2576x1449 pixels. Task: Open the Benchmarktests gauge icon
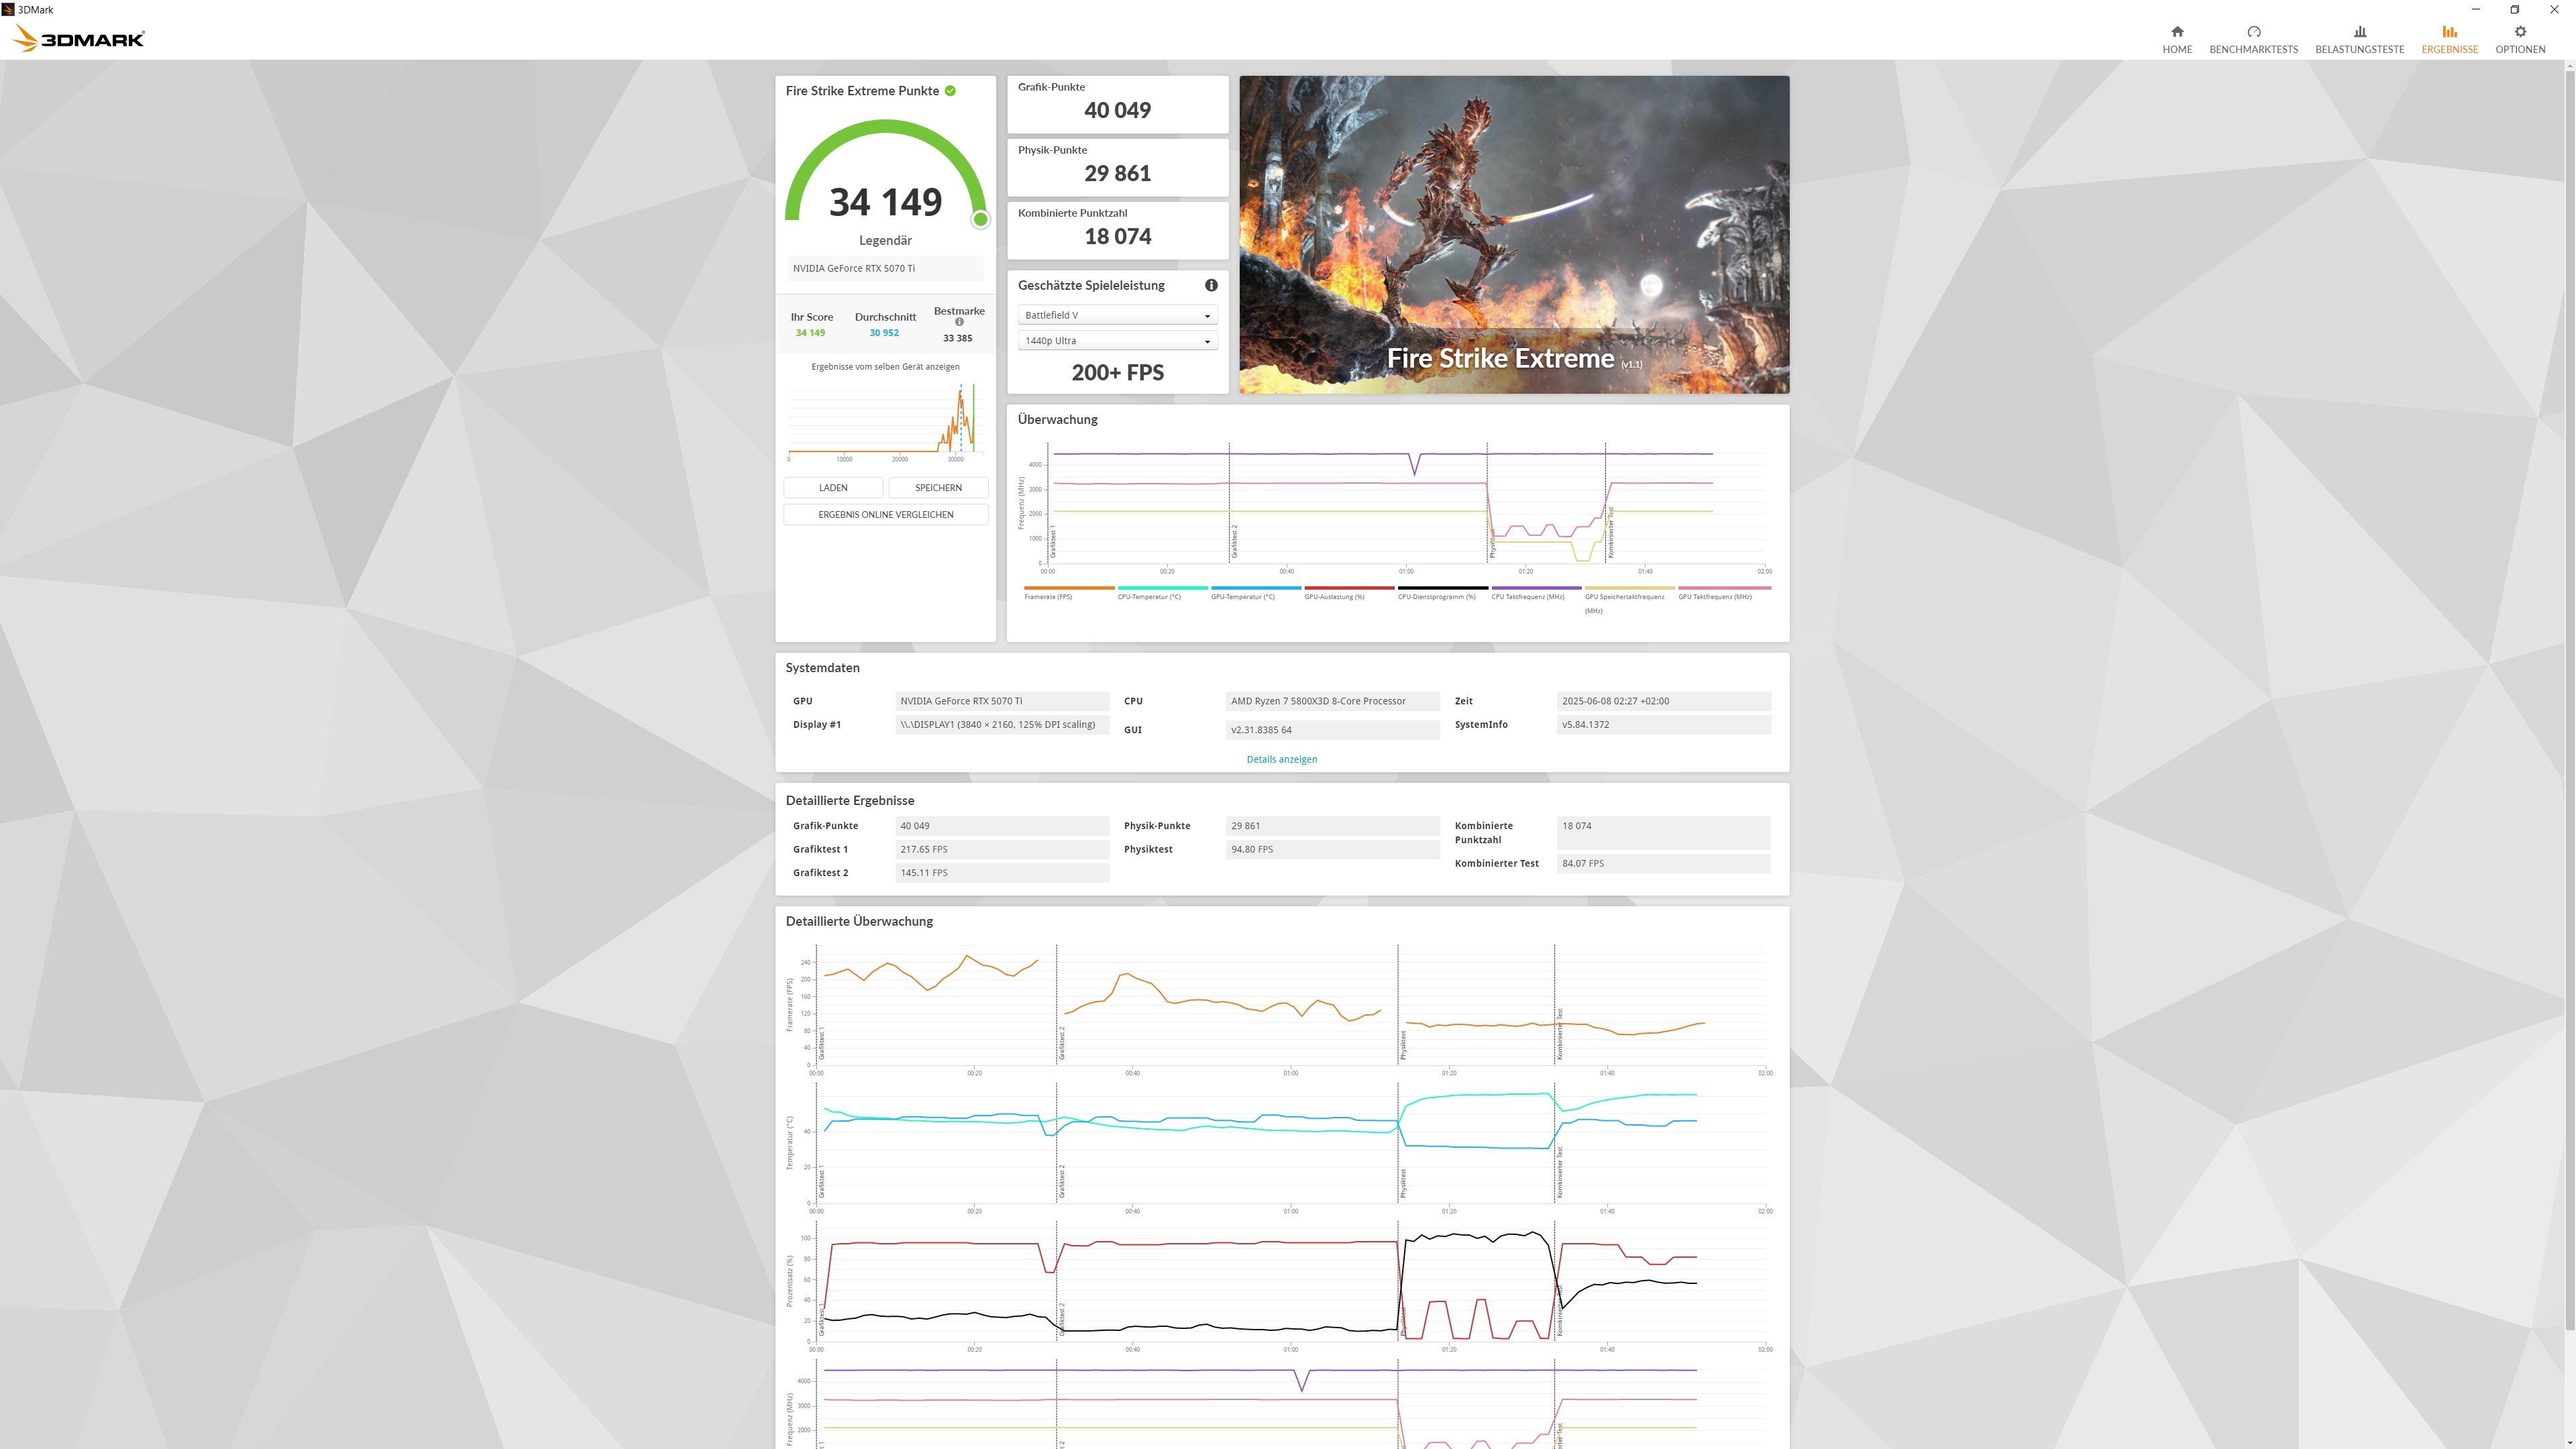2253,32
